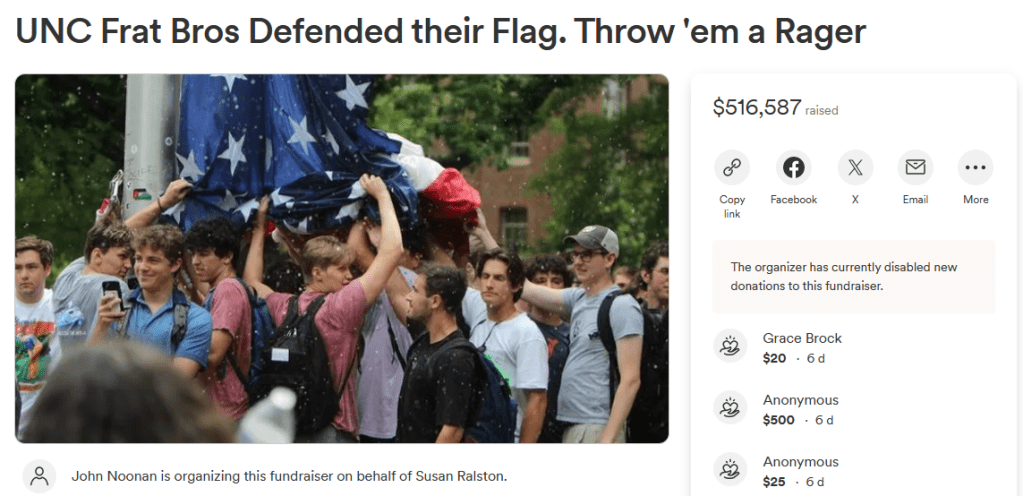The width and height of the screenshot is (1023, 496).
Task: Click the Facebook share label
Action: pos(793,200)
